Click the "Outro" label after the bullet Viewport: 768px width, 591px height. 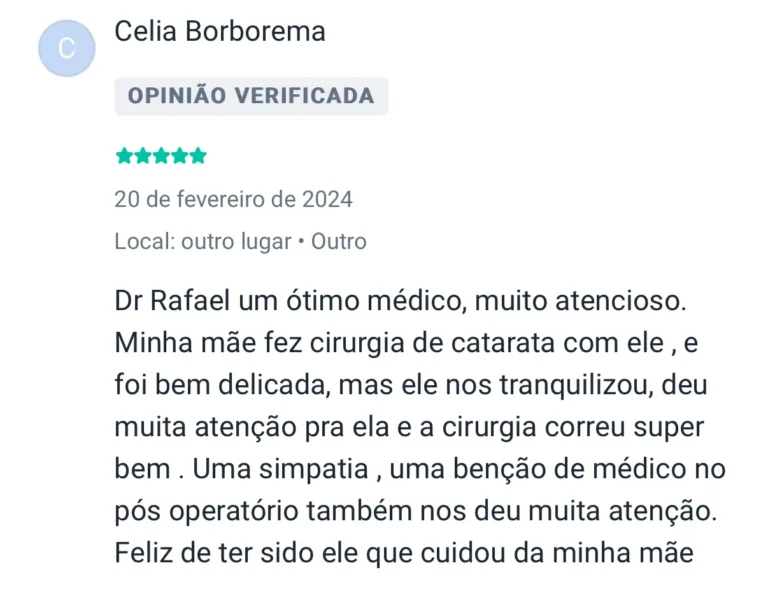tap(339, 241)
